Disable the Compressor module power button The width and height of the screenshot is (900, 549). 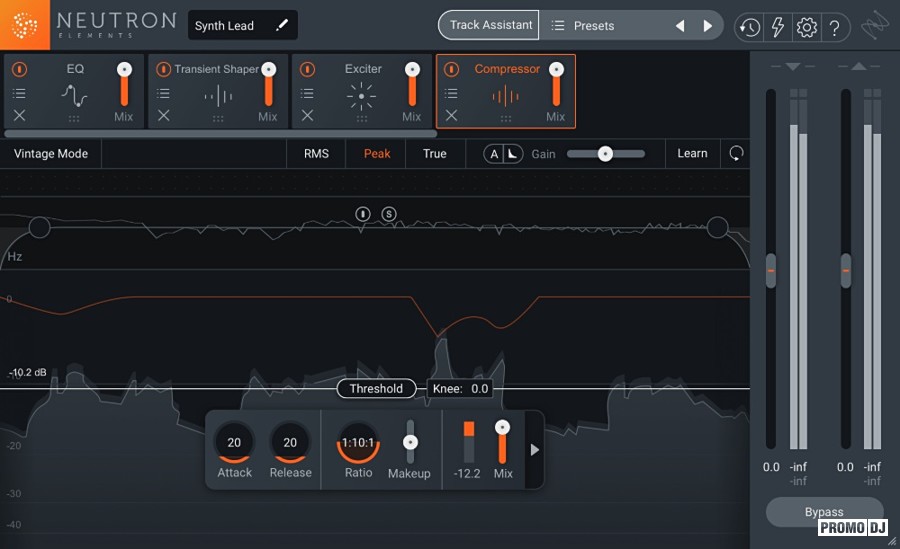(x=451, y=70)
